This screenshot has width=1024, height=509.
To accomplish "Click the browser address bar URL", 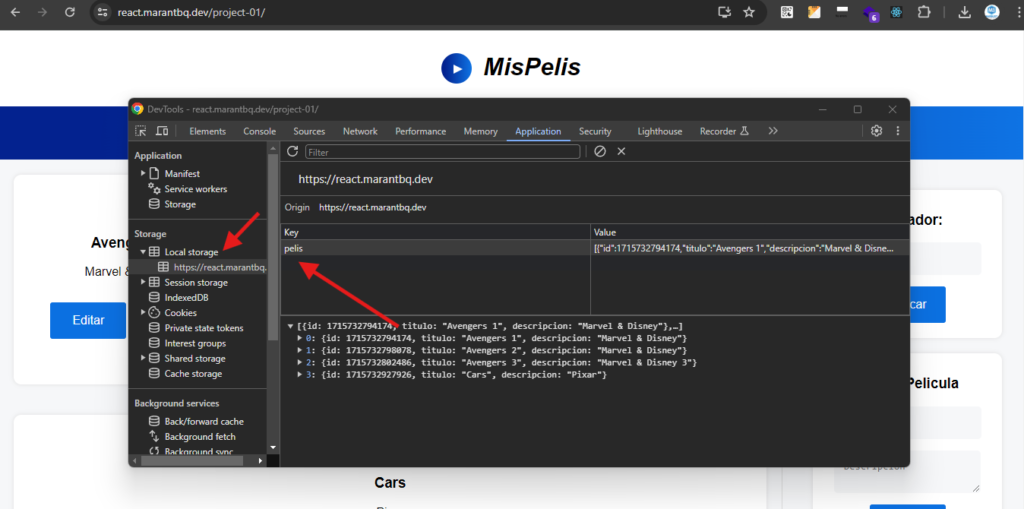I will [x=191, y=12].
